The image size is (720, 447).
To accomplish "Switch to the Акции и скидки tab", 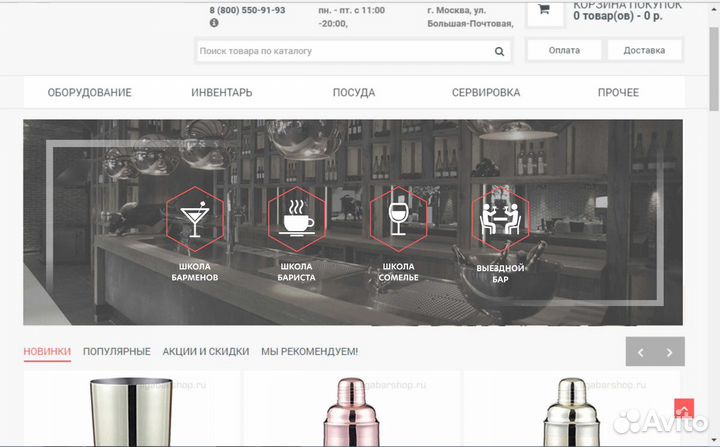I will (205, 352).
